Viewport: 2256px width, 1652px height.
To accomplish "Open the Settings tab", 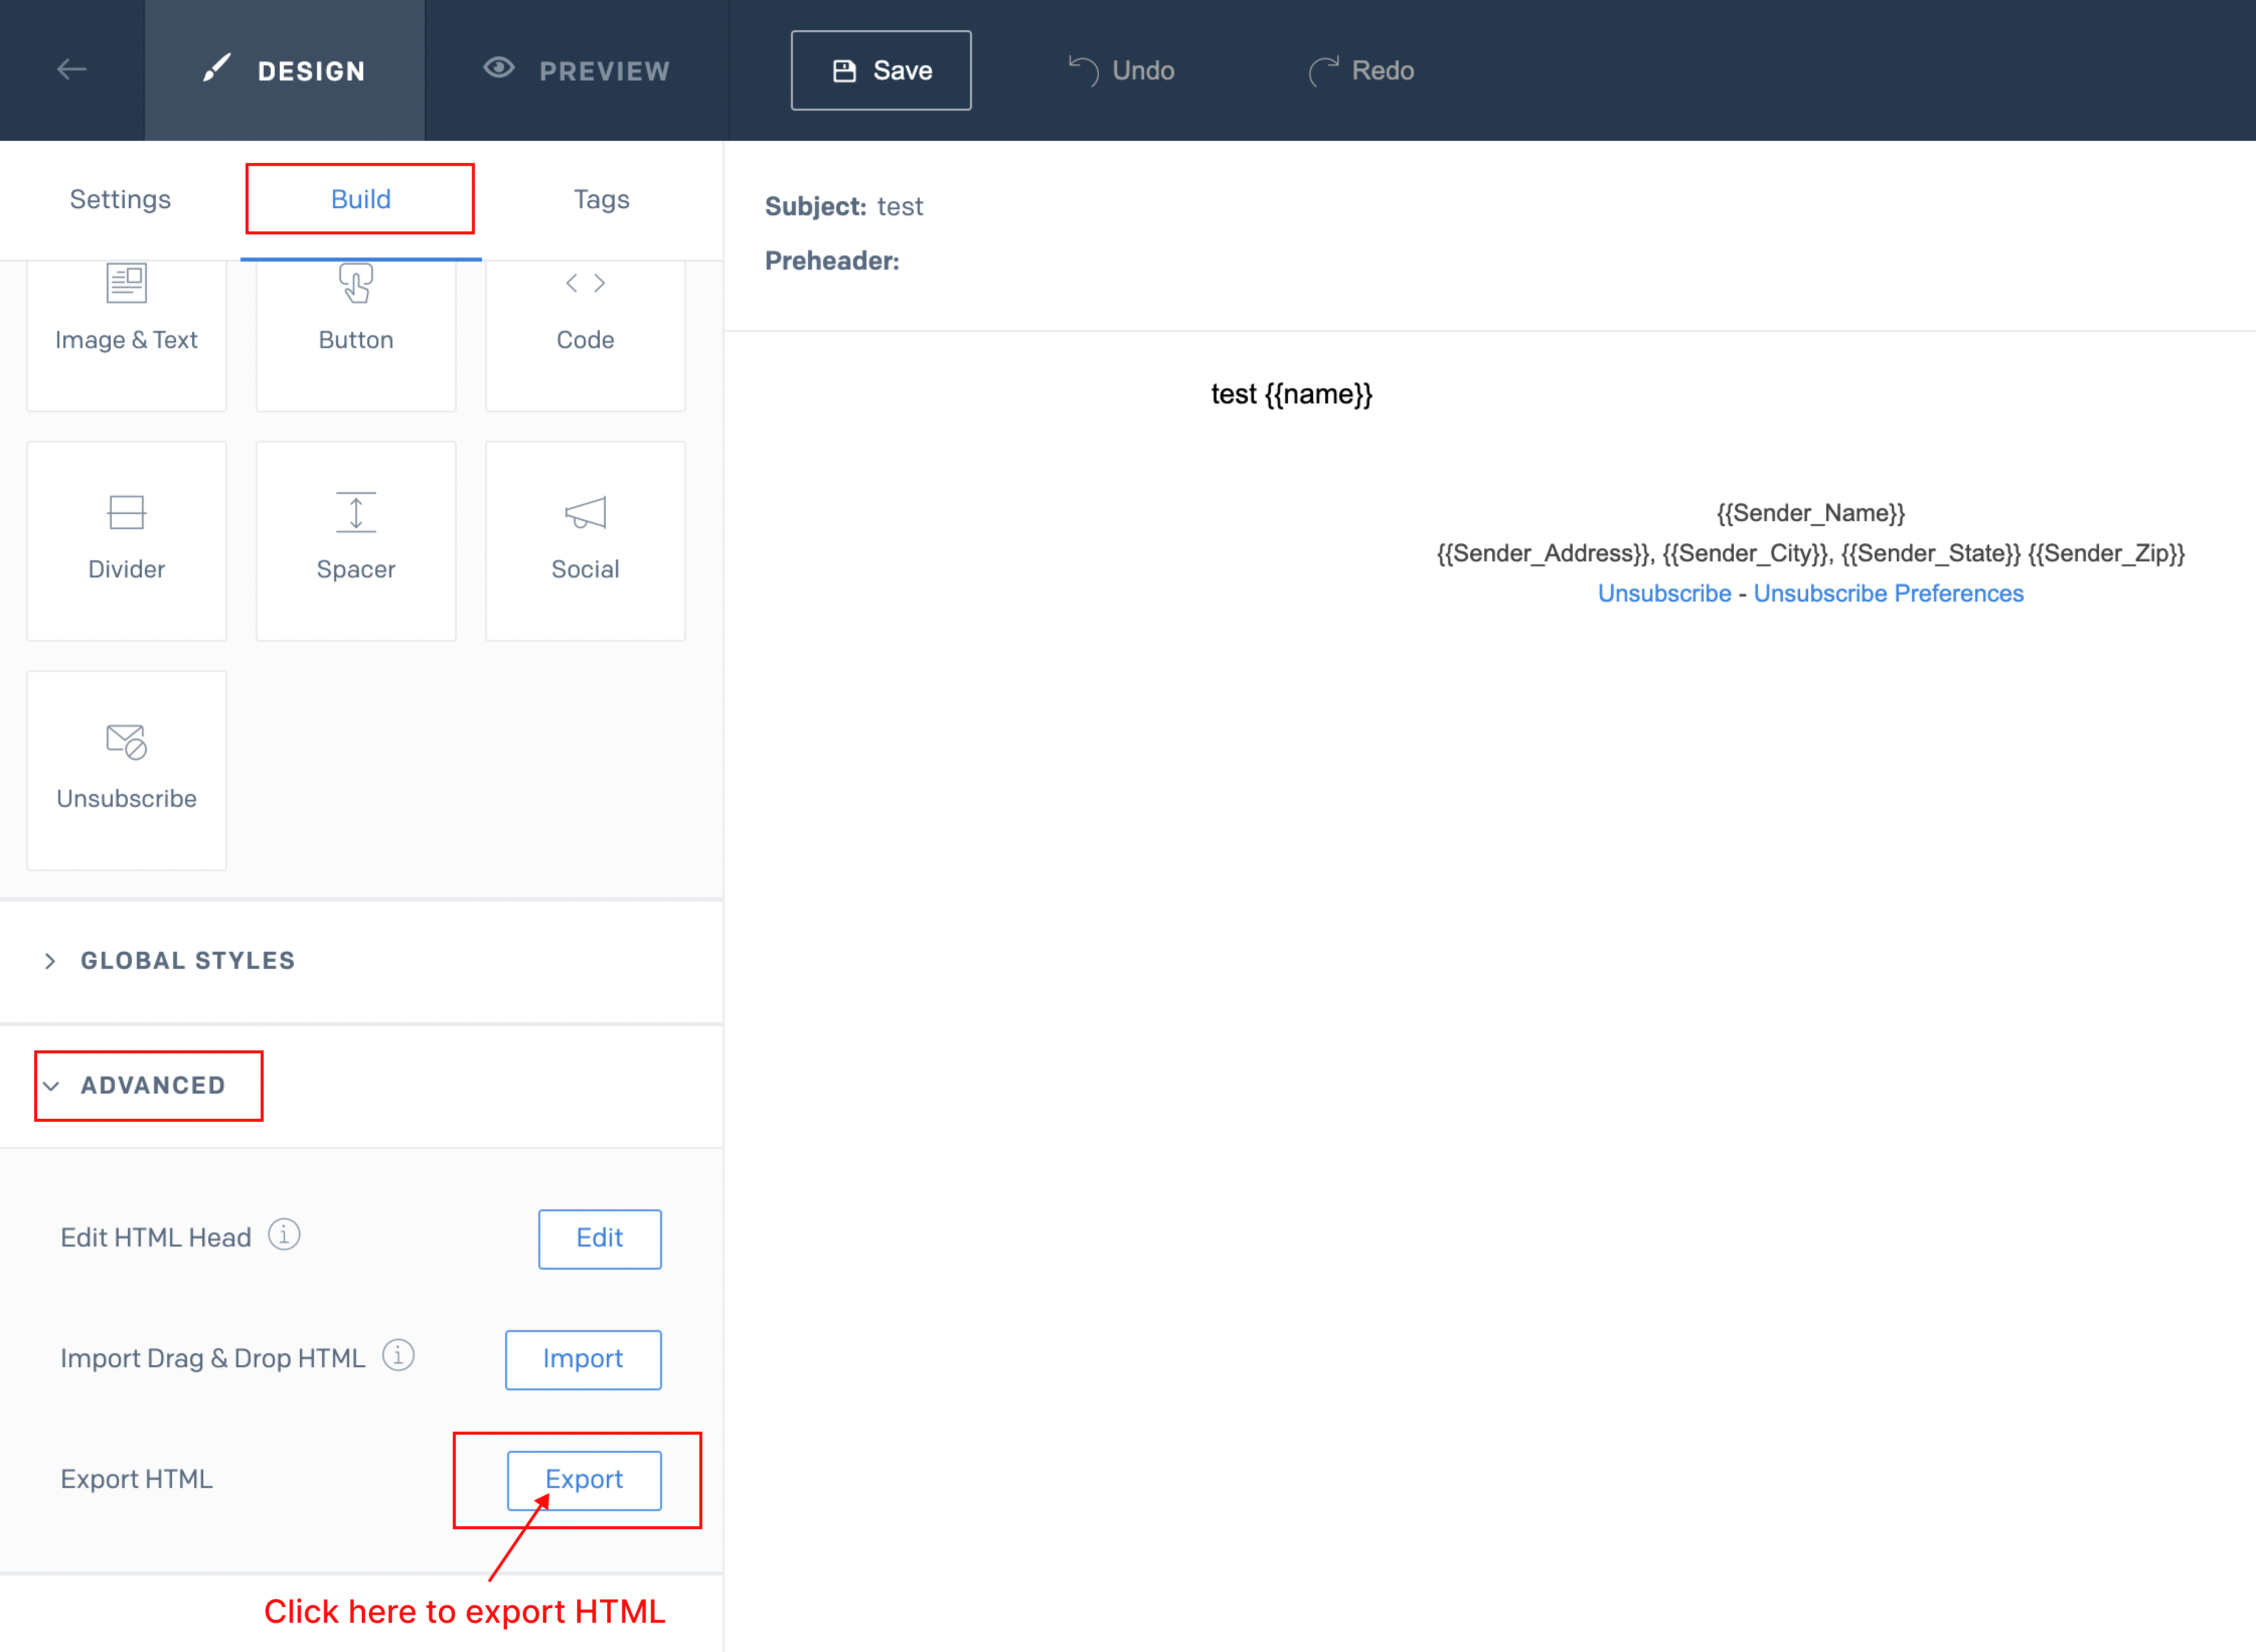I will tap(120, 199).
